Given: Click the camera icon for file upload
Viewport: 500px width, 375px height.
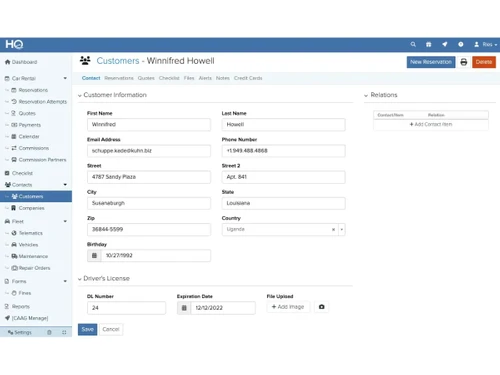Looking at the screenshot, I should [322, 307].
